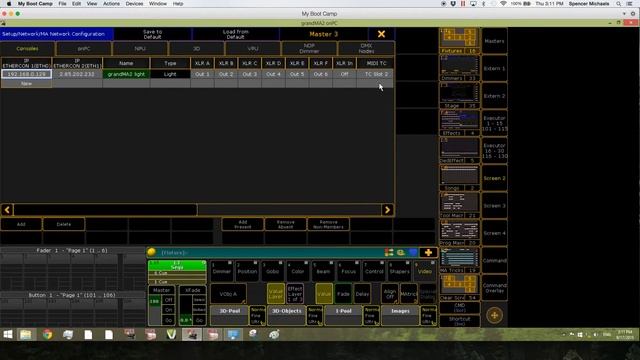Toggle Align Off button
This screenshot has height=360, width=640.
pos(390,293)
